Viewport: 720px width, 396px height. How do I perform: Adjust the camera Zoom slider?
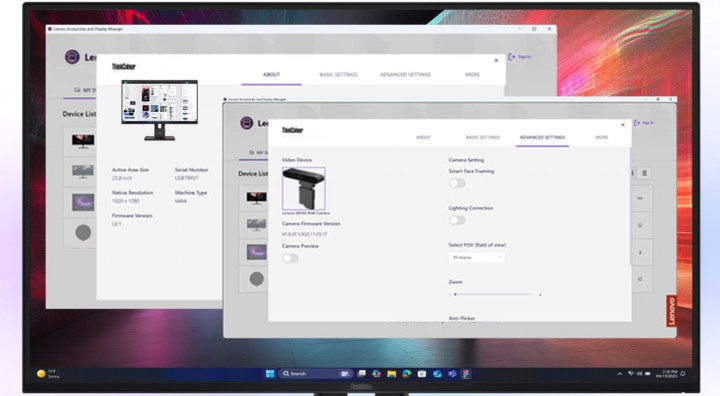point(493,294)
